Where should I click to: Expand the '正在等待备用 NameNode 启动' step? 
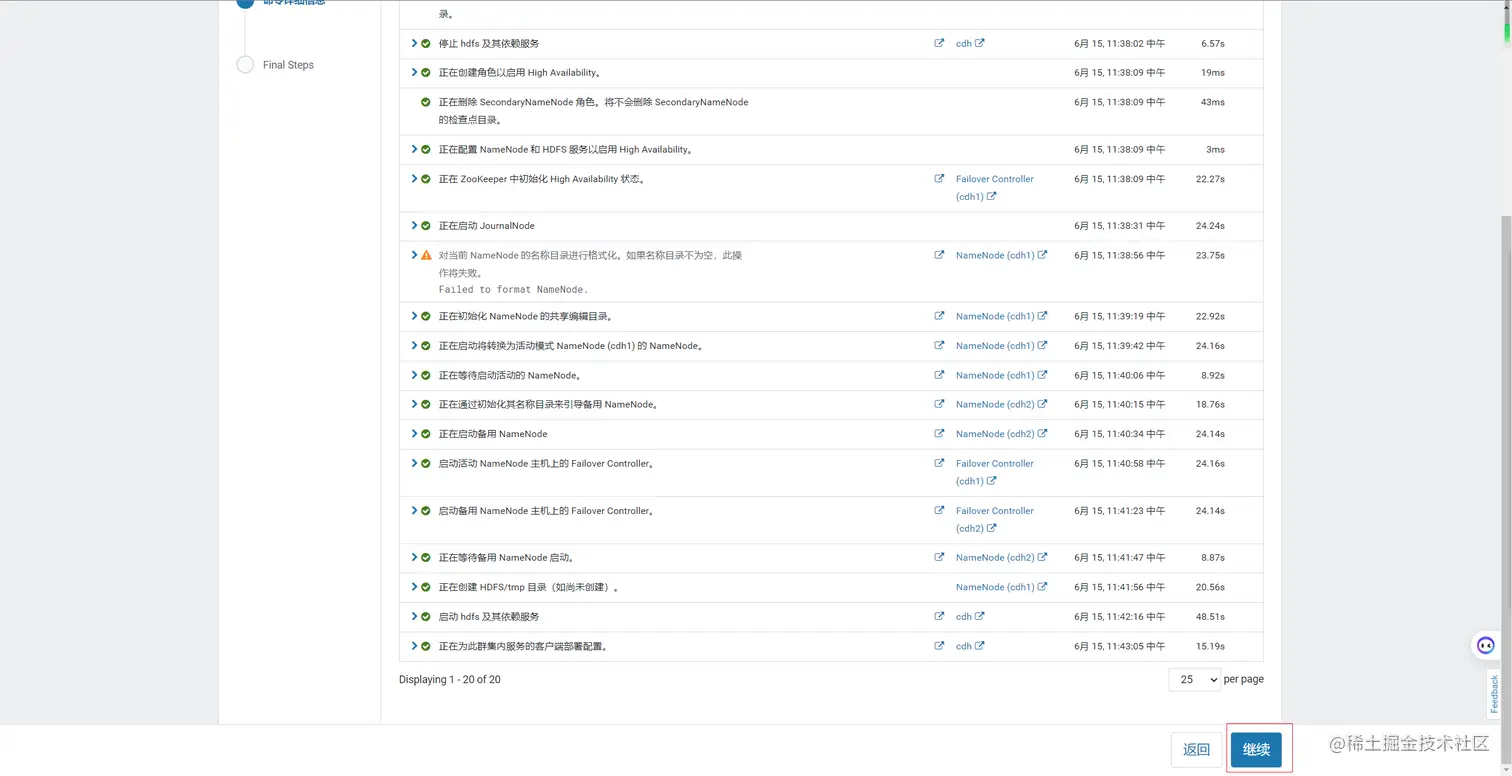point(414,557)
